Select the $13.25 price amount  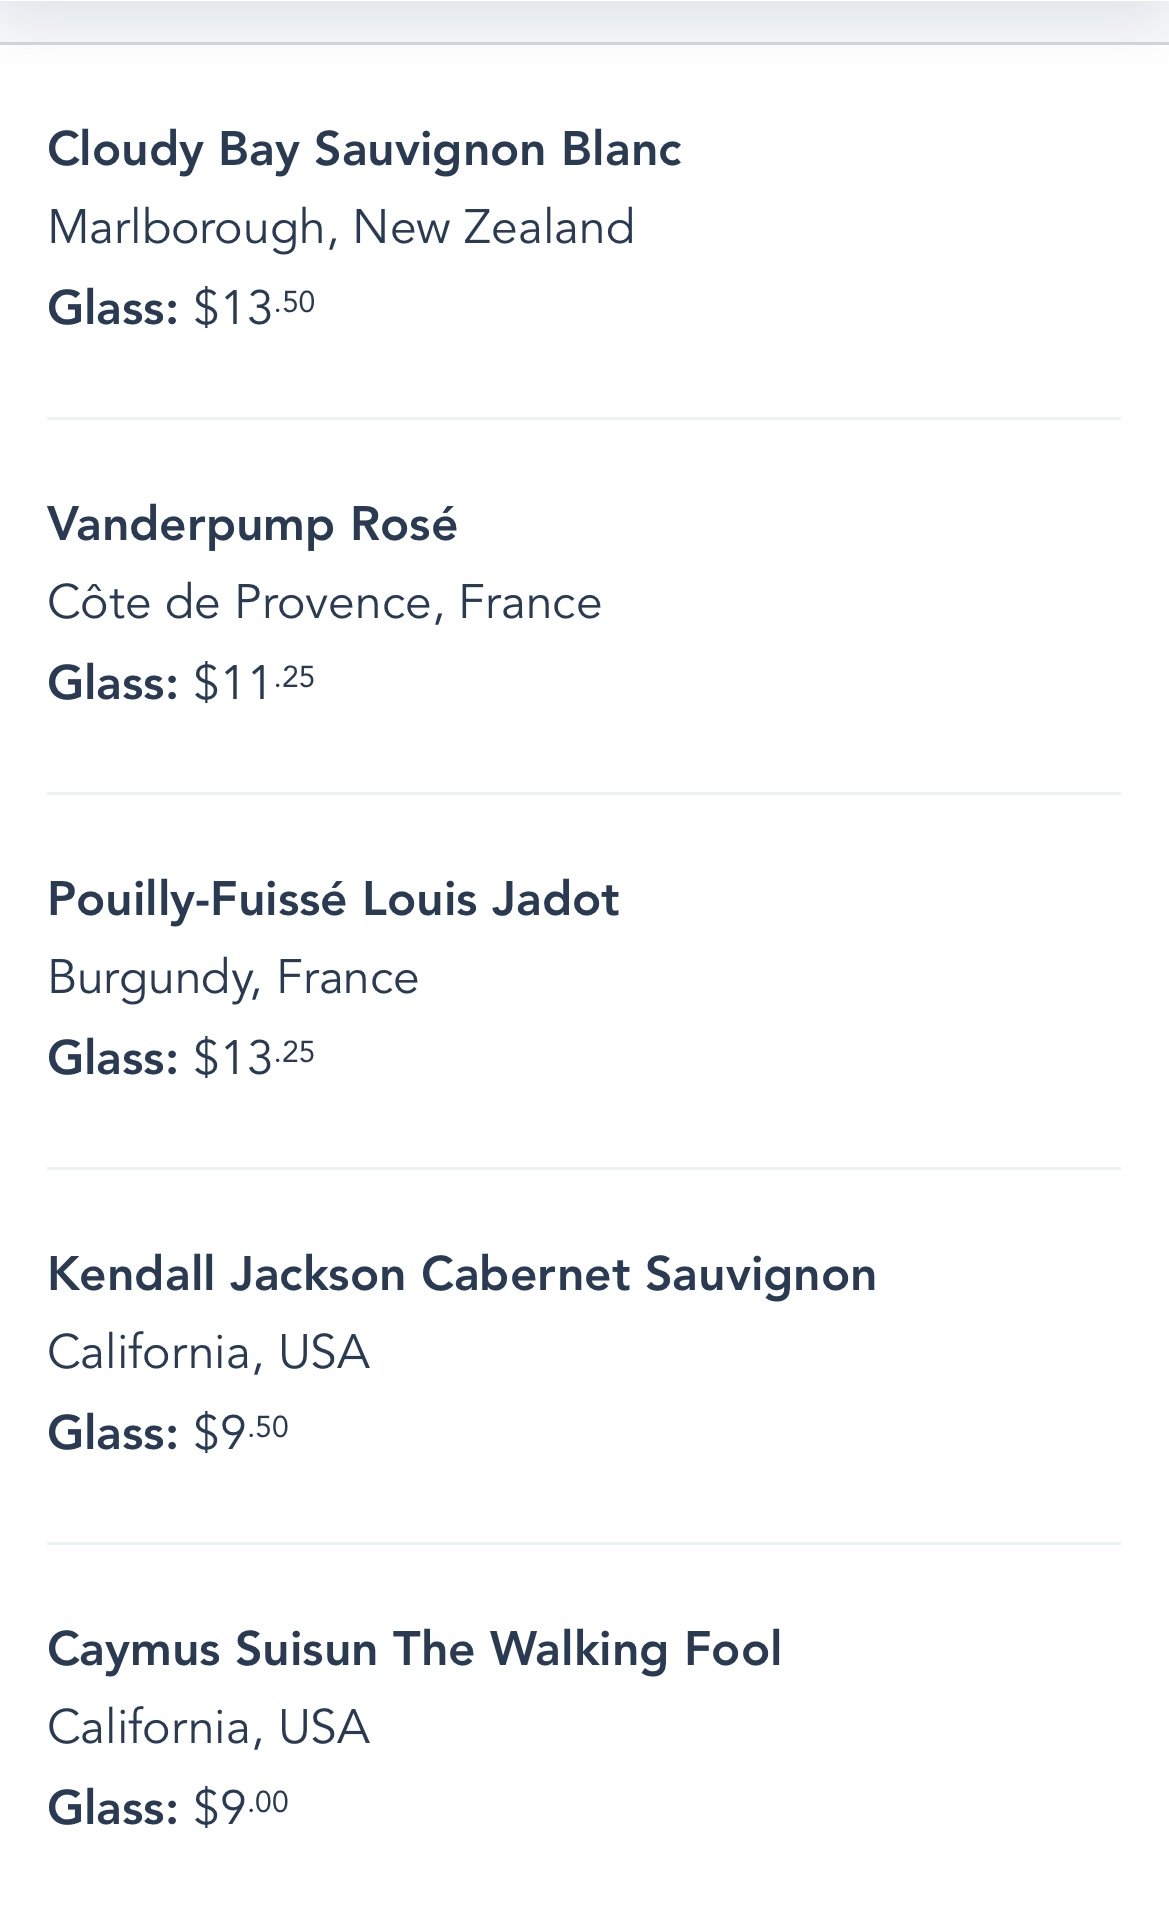pyautogui.click(x=254, y=1057)
